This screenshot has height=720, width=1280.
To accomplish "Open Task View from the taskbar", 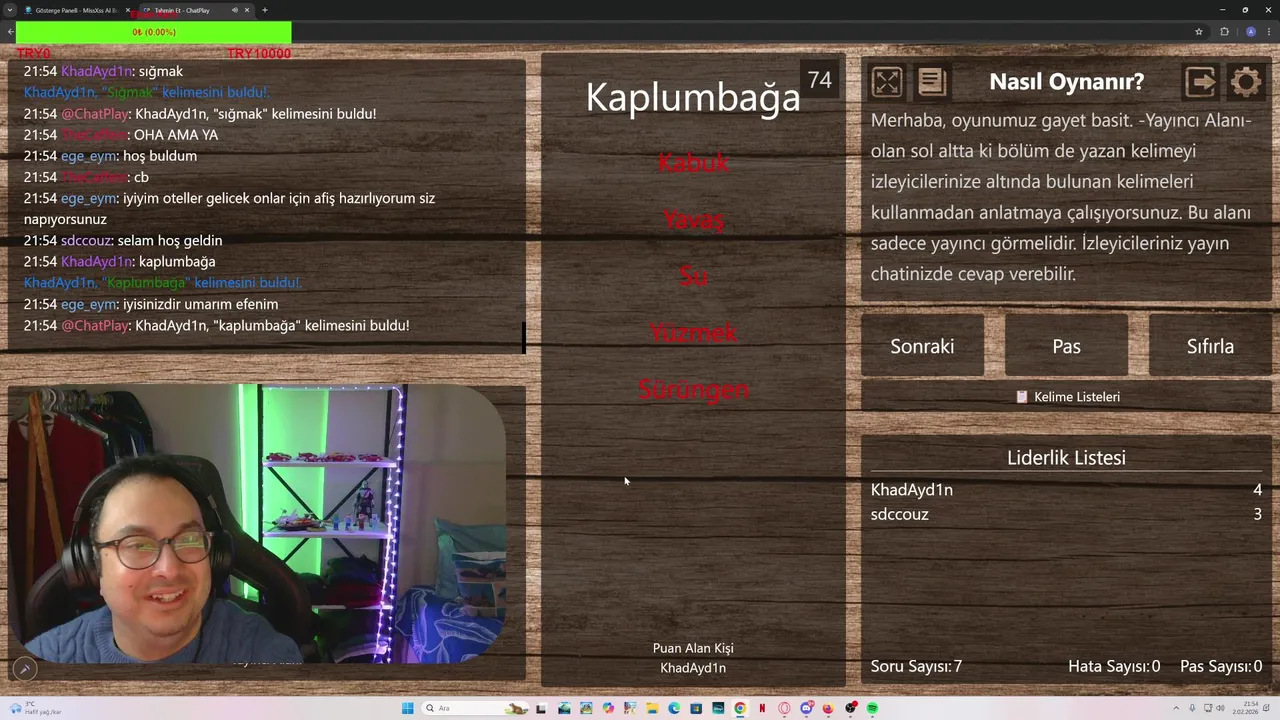I will (541, 708).
